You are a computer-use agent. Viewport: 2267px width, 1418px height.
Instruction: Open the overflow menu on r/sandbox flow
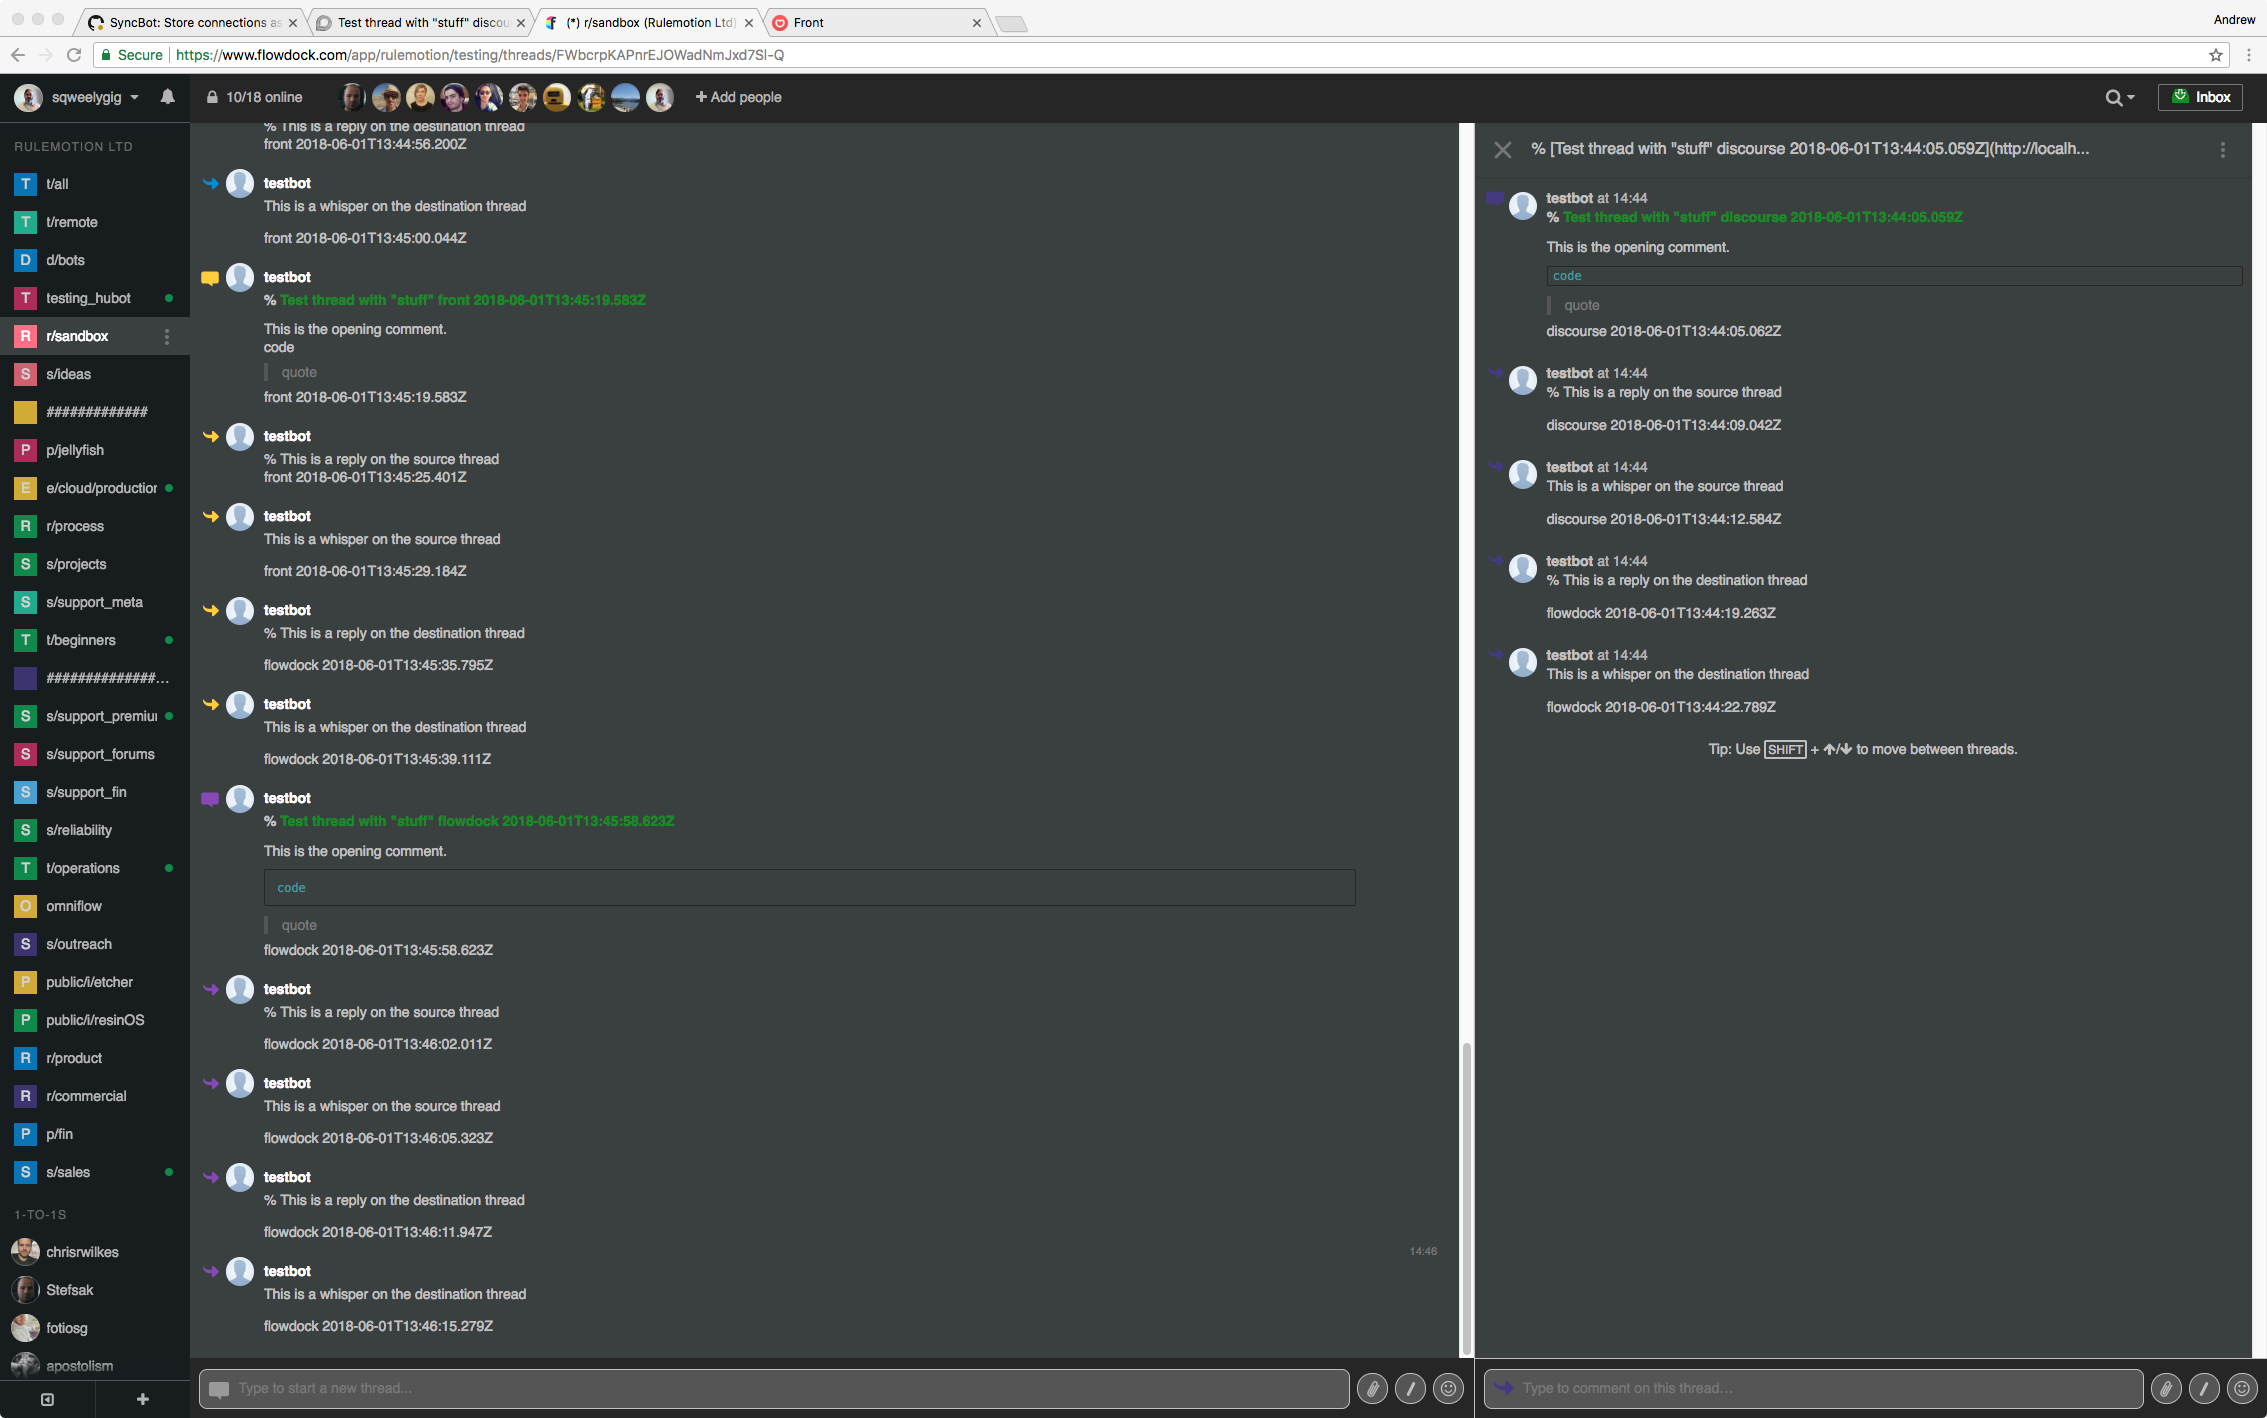tap(167, 337)
